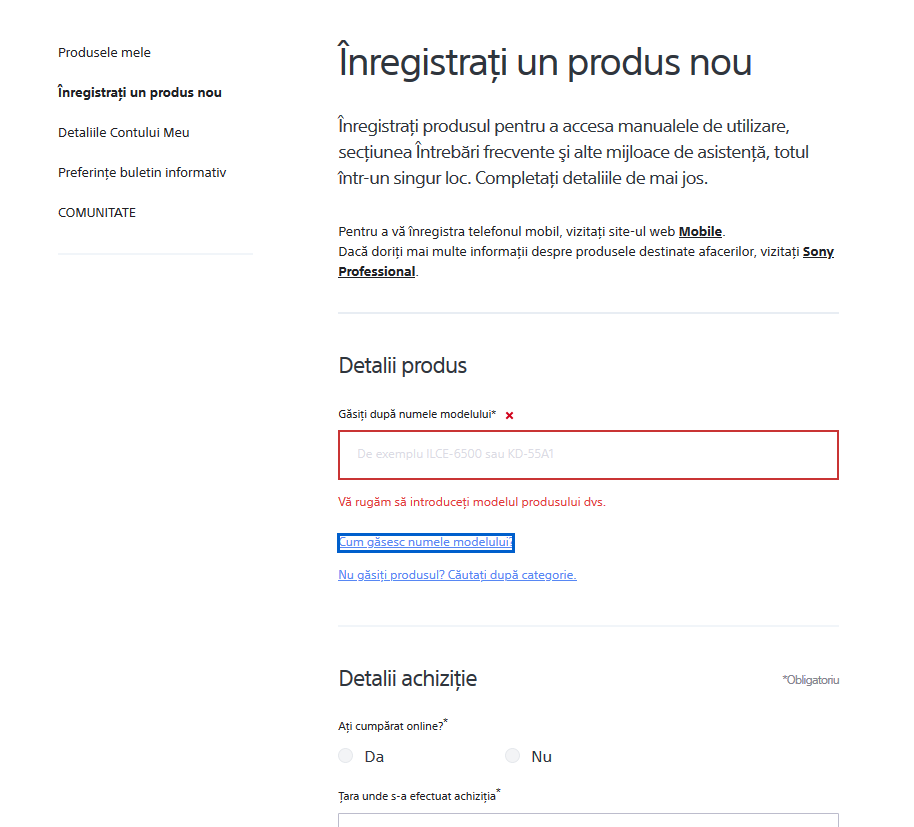914x827 pixels.
Task: Select the "Nu" radio button
Action: coord(513,756)
